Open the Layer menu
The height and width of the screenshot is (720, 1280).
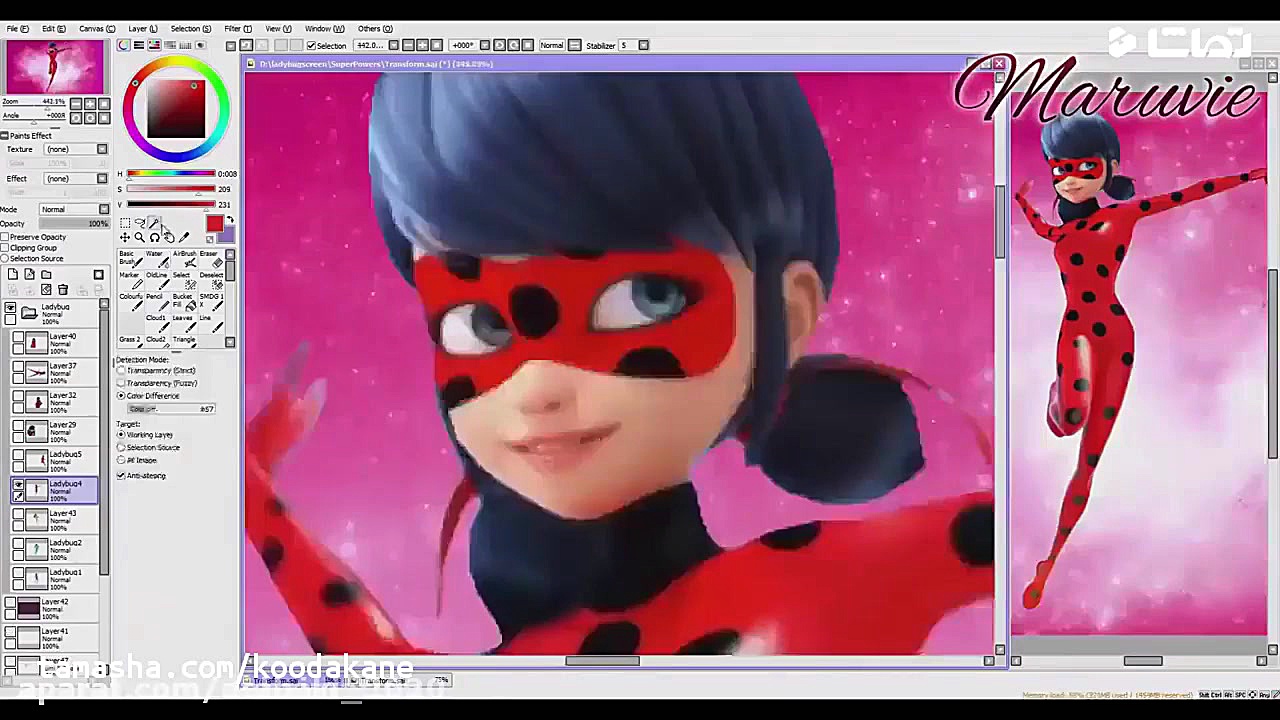142,28
